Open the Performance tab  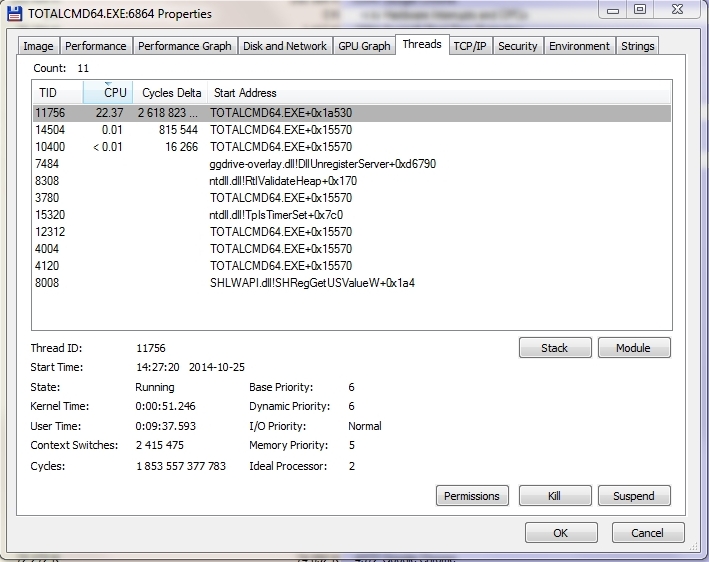pyautogui.click(x=95, y=46)
